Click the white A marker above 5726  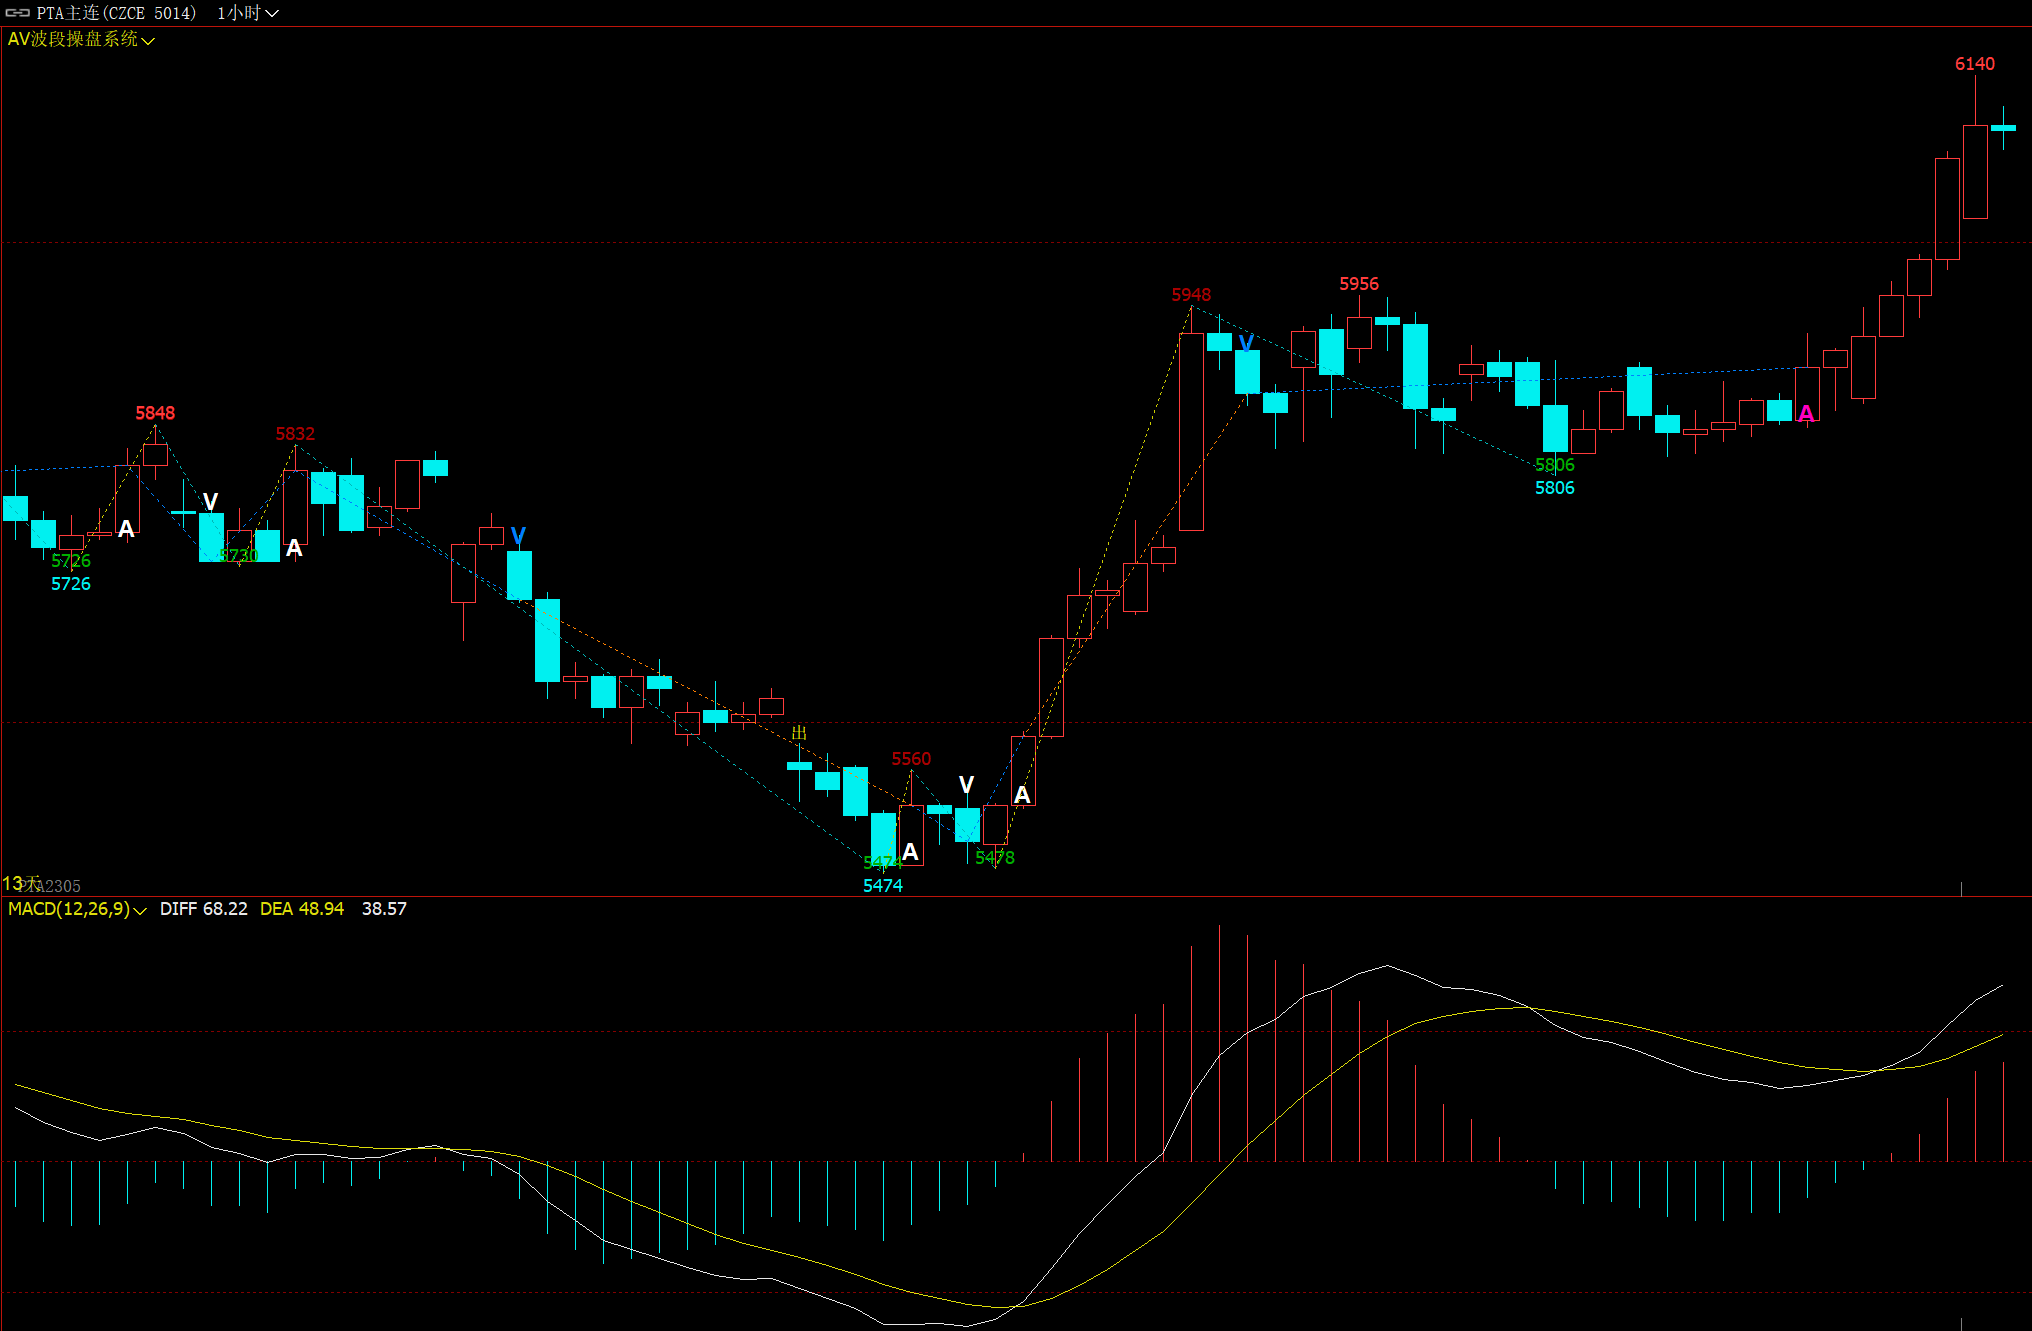coord(126,529)
